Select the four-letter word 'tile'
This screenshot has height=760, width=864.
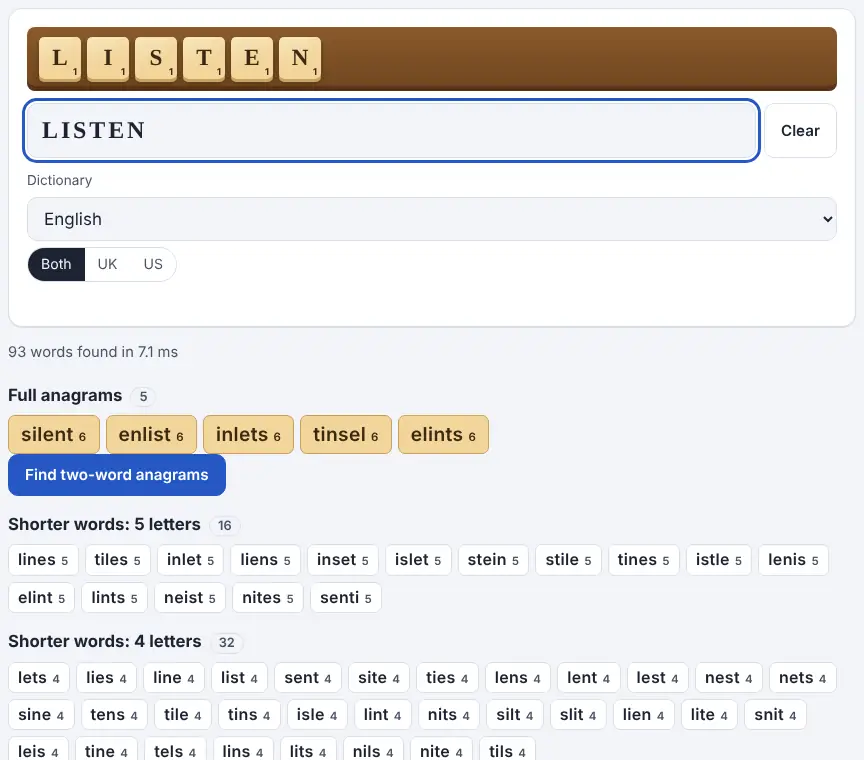pos(183,715)
